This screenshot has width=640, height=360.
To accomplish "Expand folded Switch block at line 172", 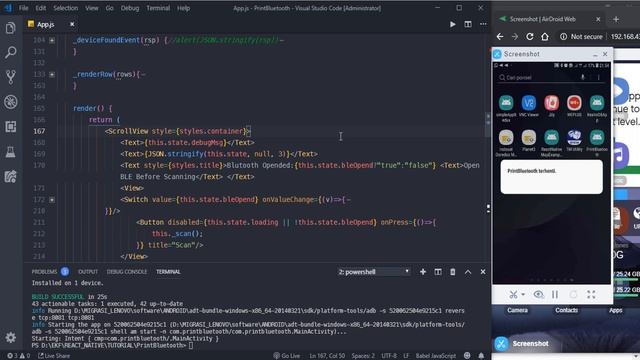I will click(x=52, y=200).
